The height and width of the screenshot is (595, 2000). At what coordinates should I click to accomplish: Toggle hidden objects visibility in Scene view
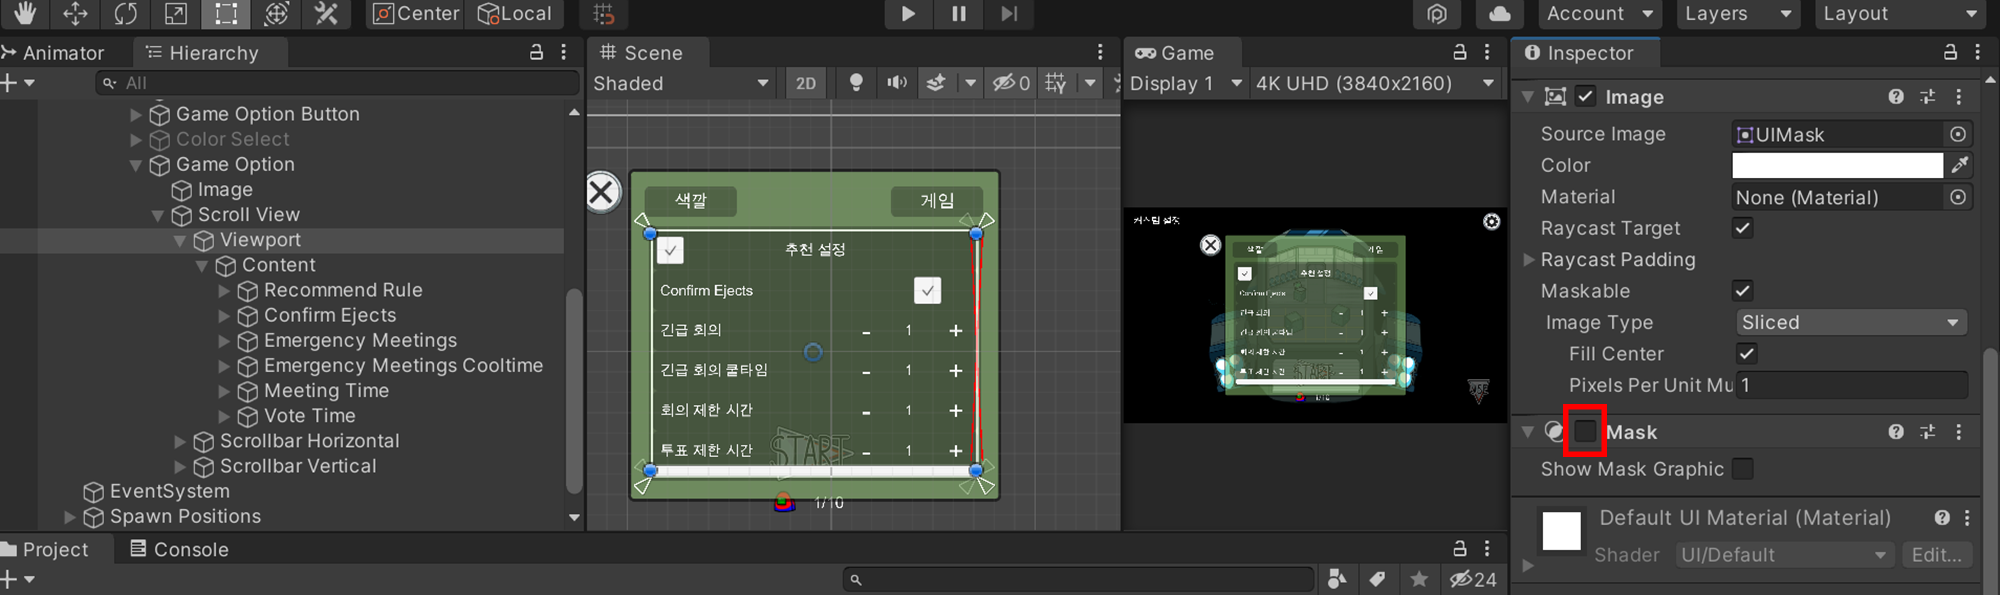tap(1011, 83)
